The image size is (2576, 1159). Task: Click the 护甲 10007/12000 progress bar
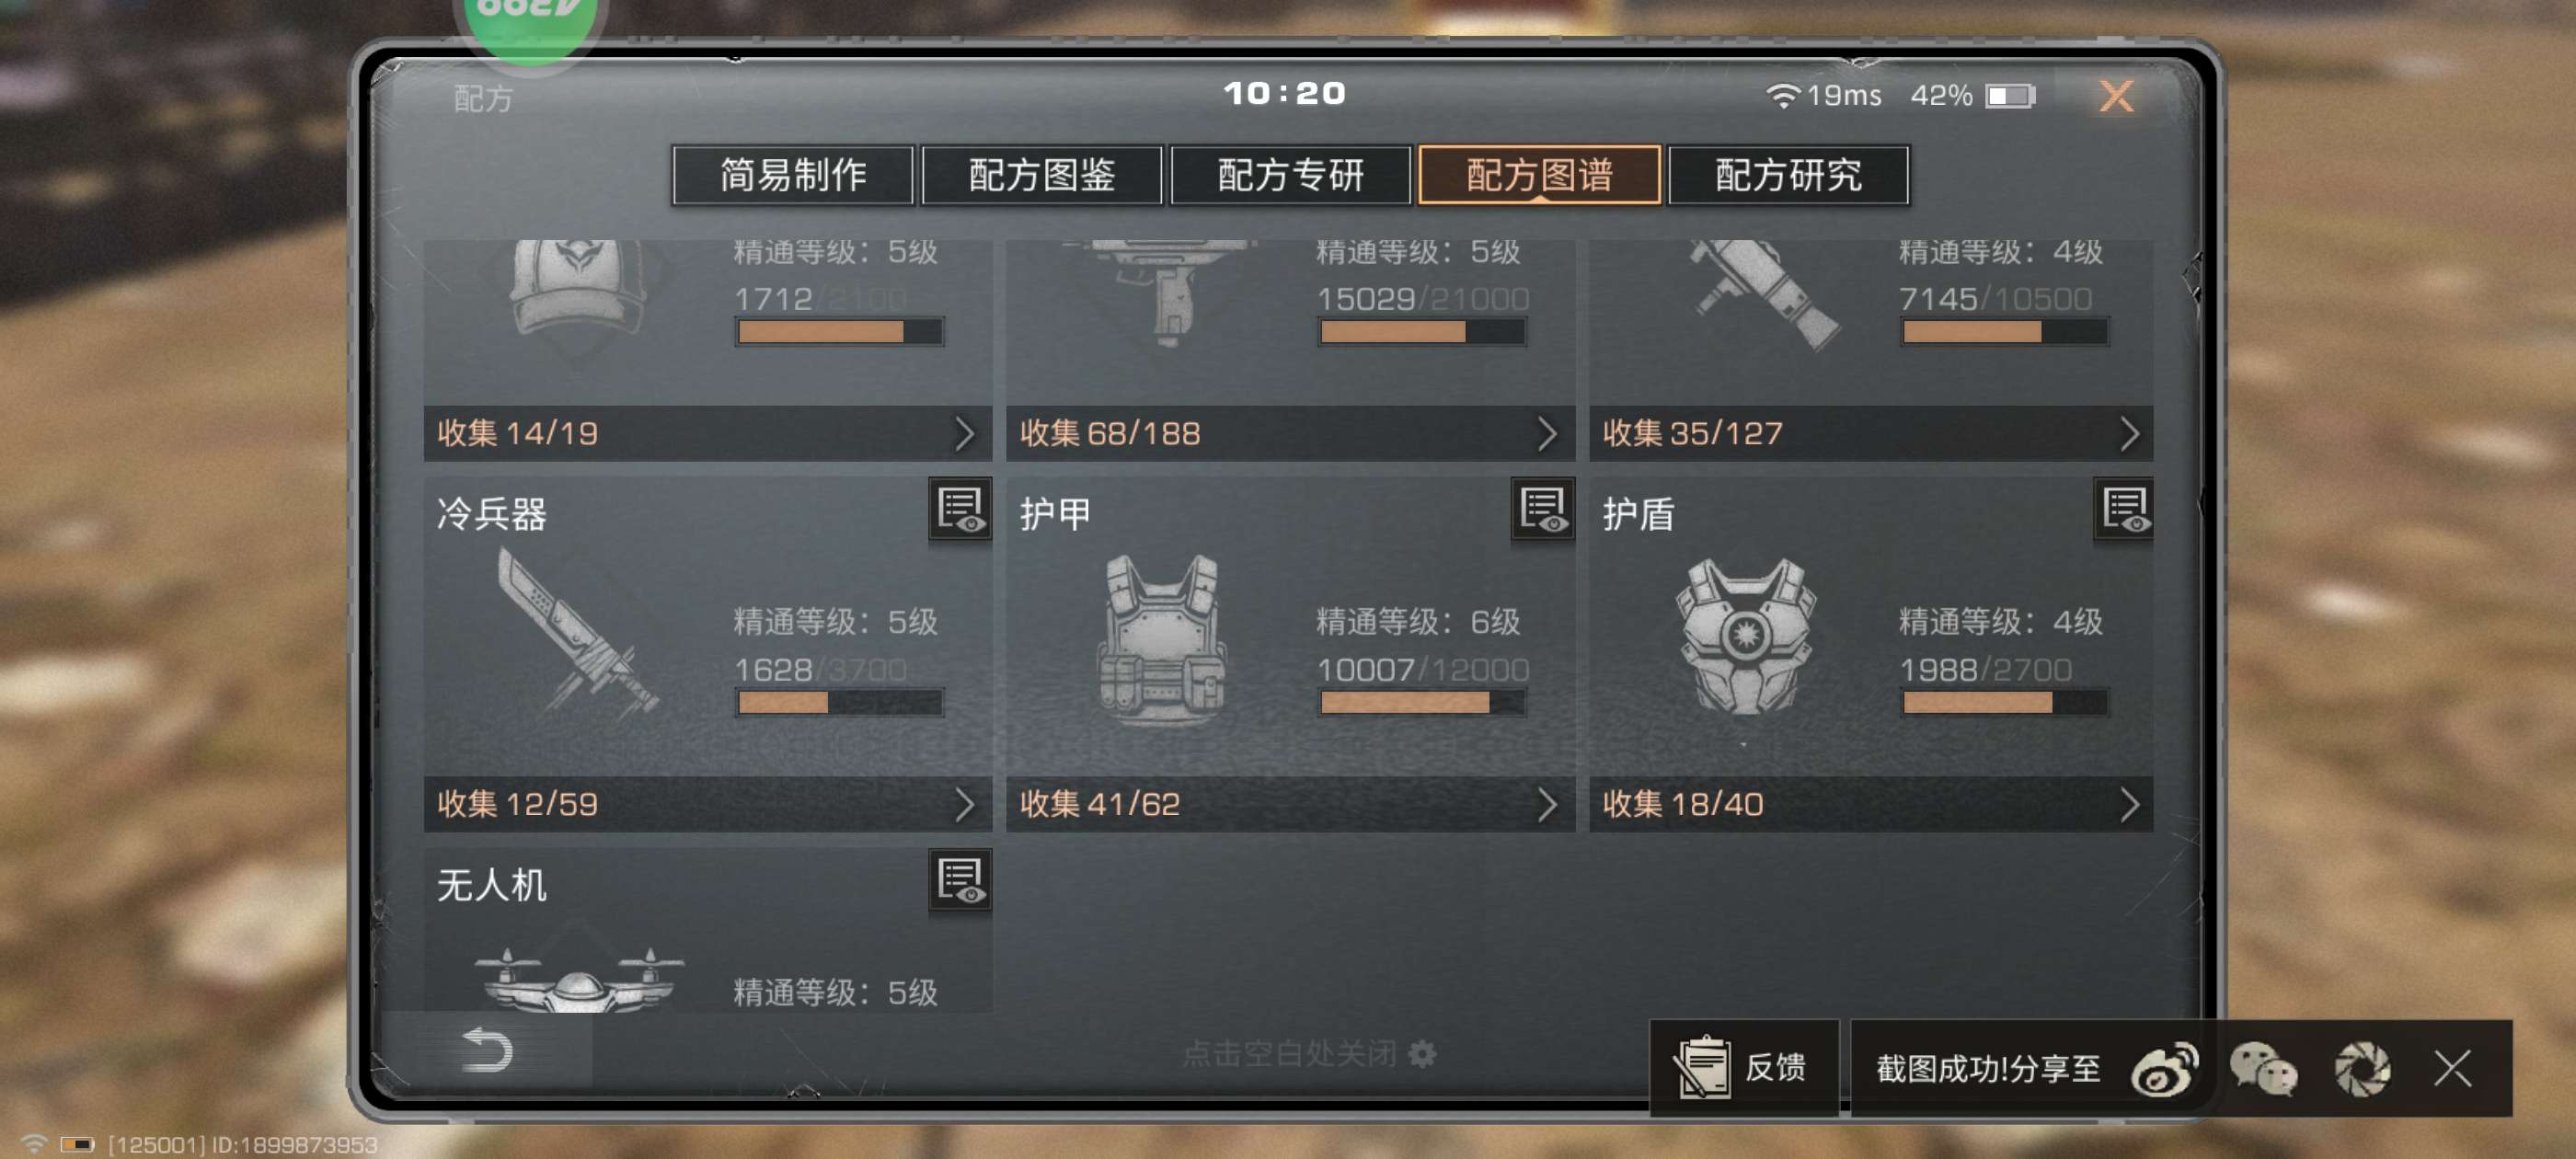[x=1422, y=703]
